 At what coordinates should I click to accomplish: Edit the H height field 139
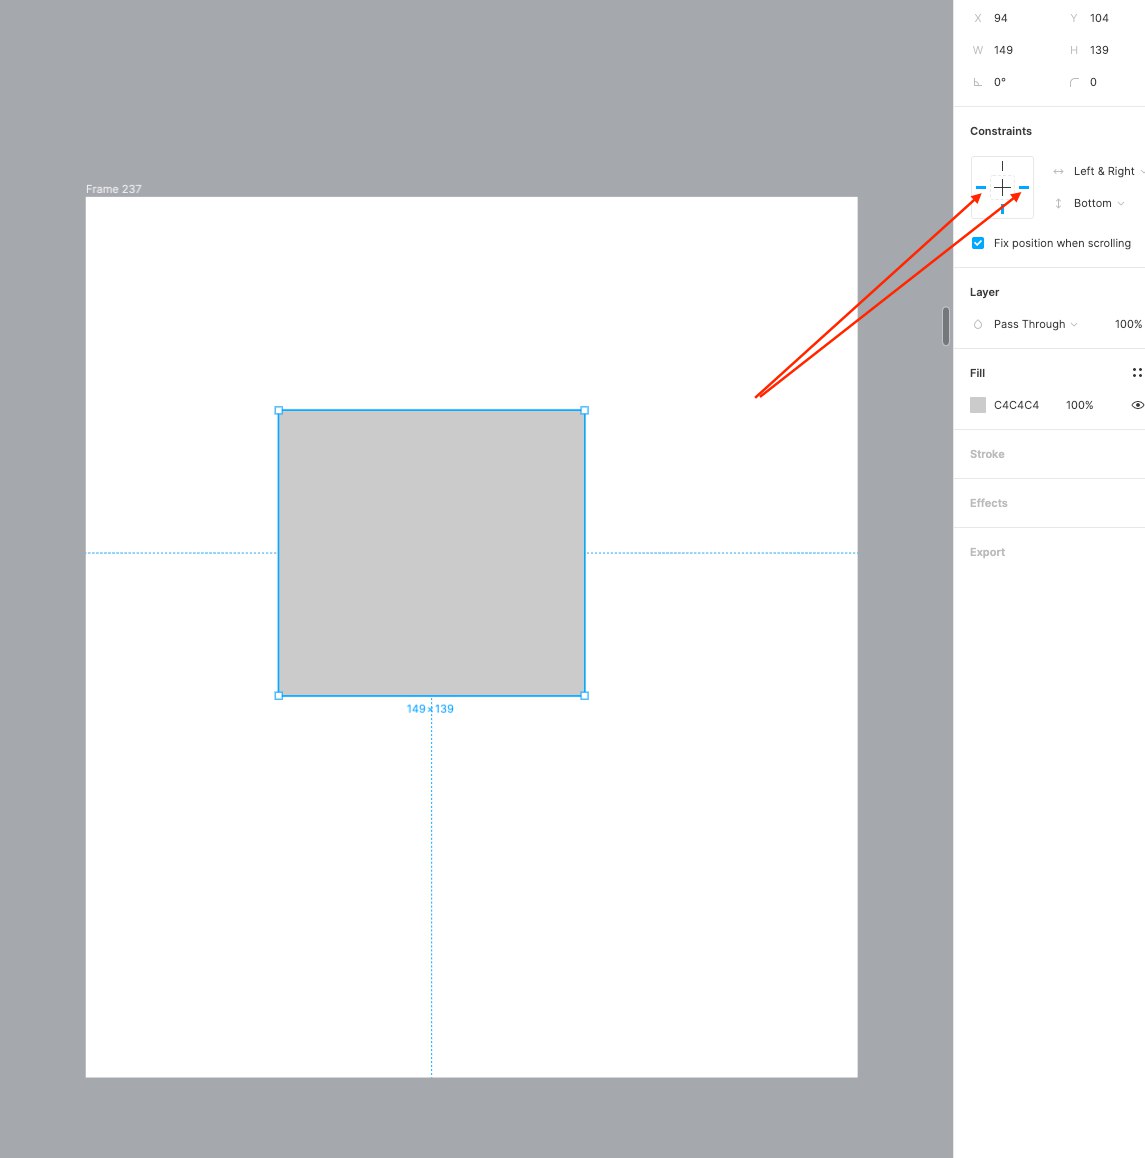coord(1099,50)
